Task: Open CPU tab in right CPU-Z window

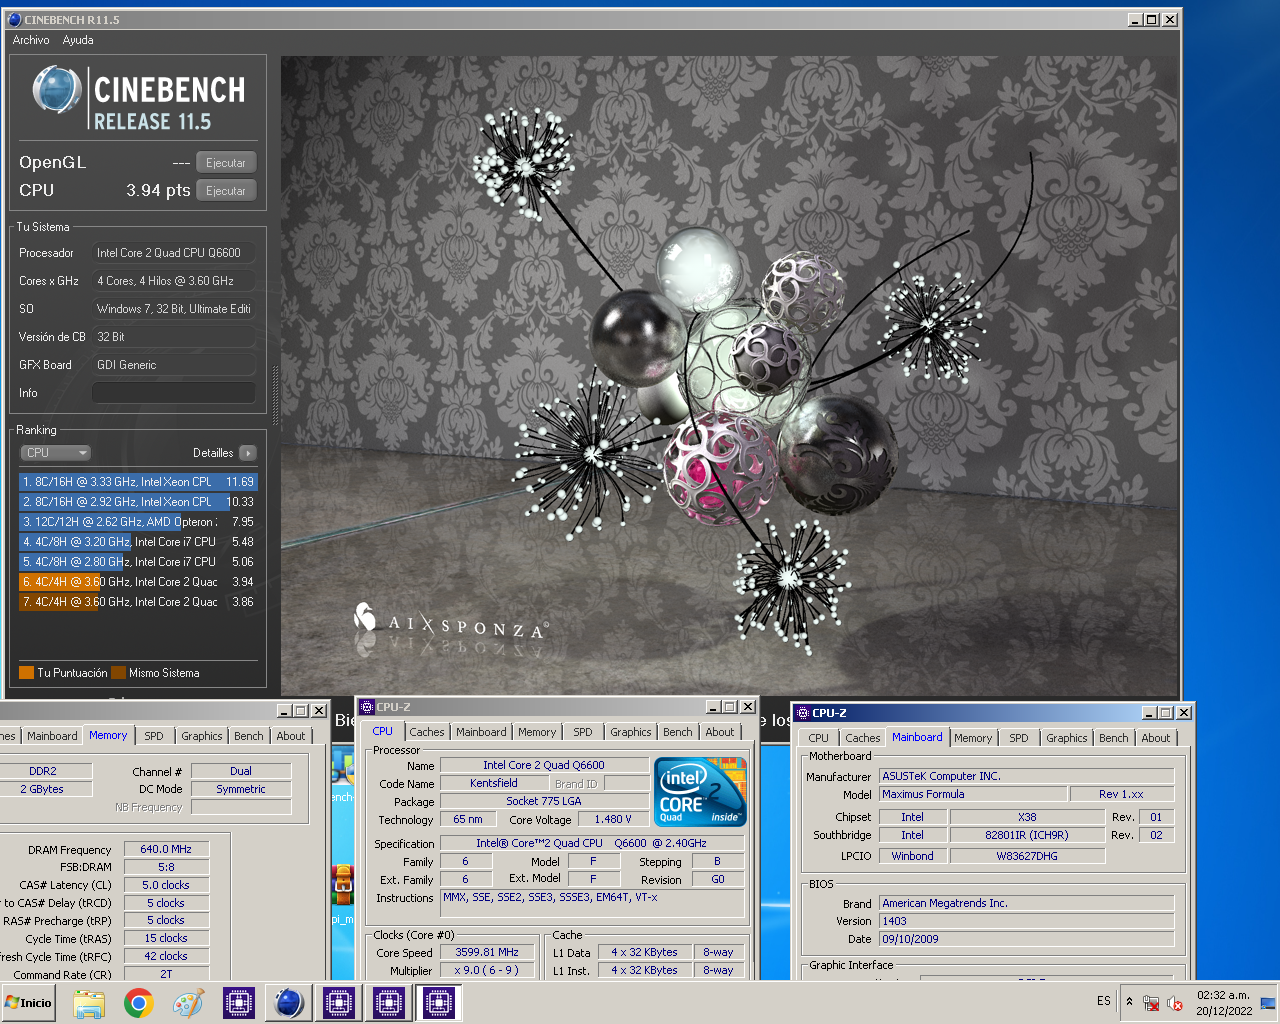Action: pos(819,738)
